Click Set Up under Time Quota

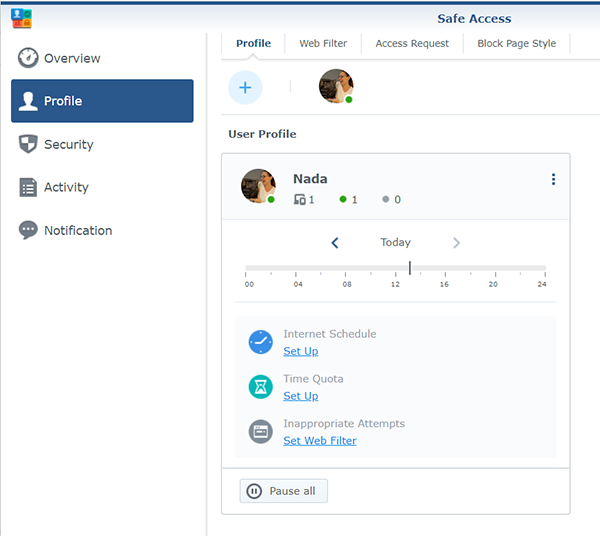pos(300,396)
